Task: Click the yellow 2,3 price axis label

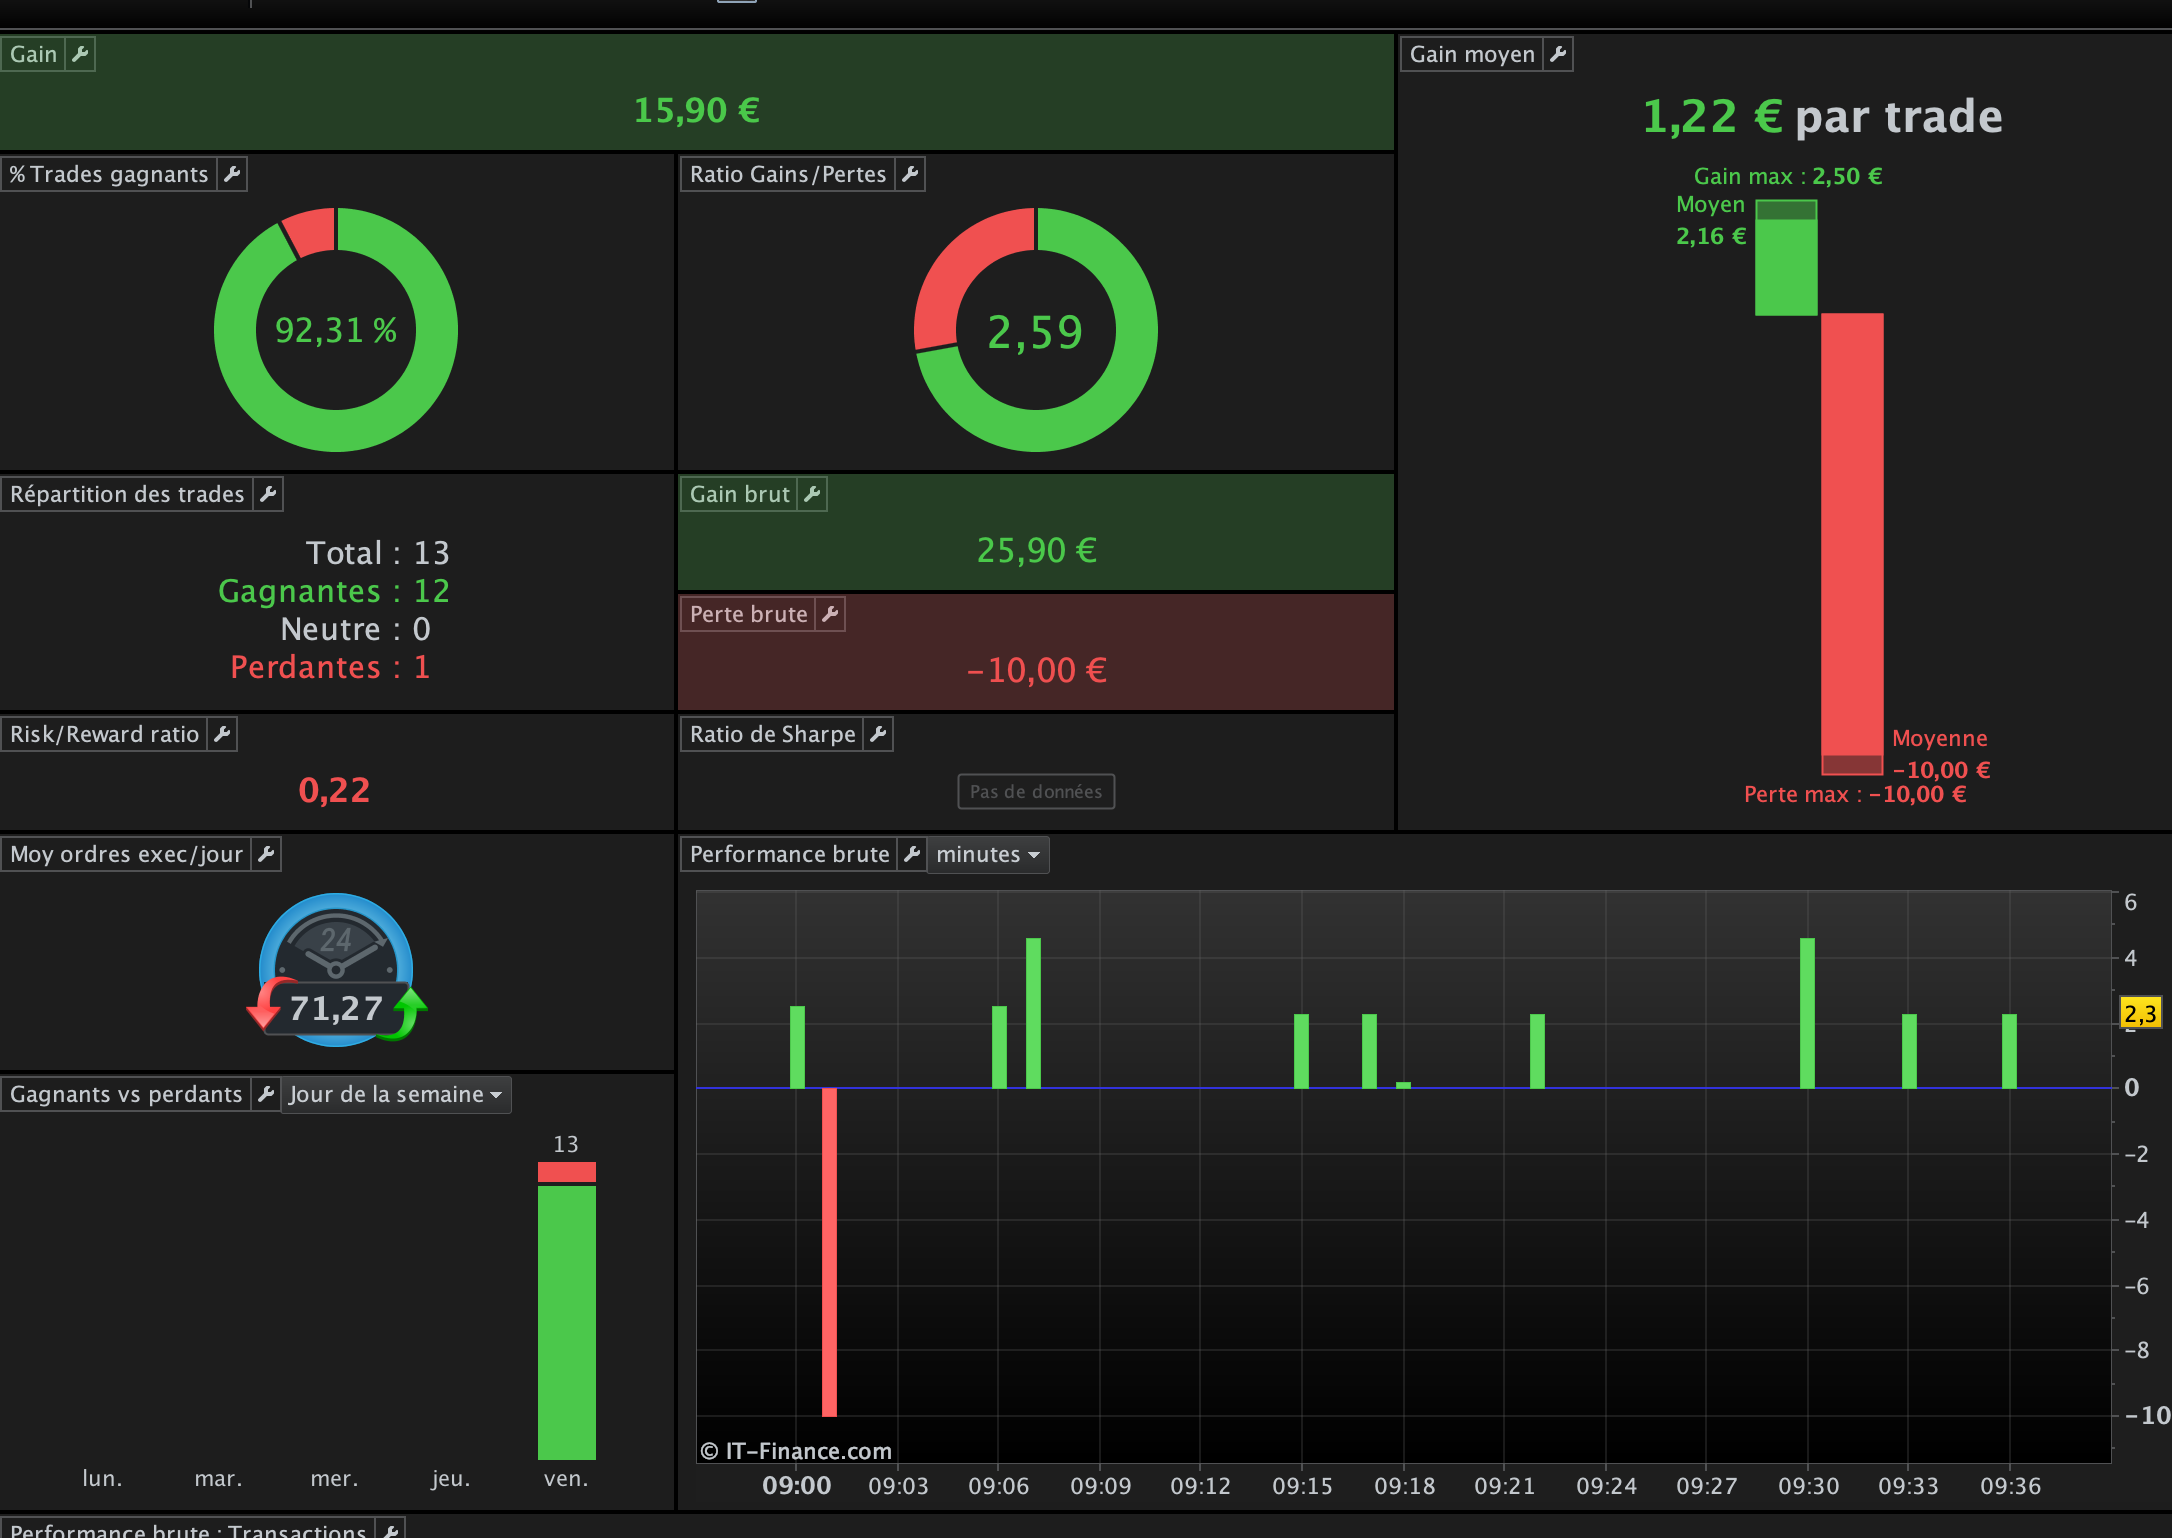Action: click(2140, 1013)
